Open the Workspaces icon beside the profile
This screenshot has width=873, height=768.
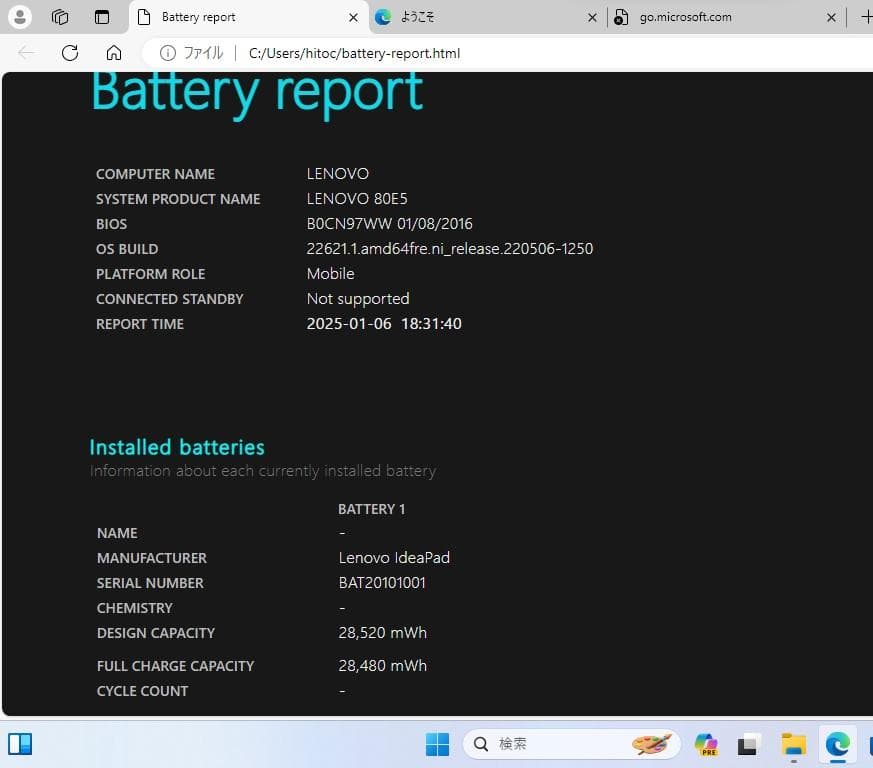60,17
